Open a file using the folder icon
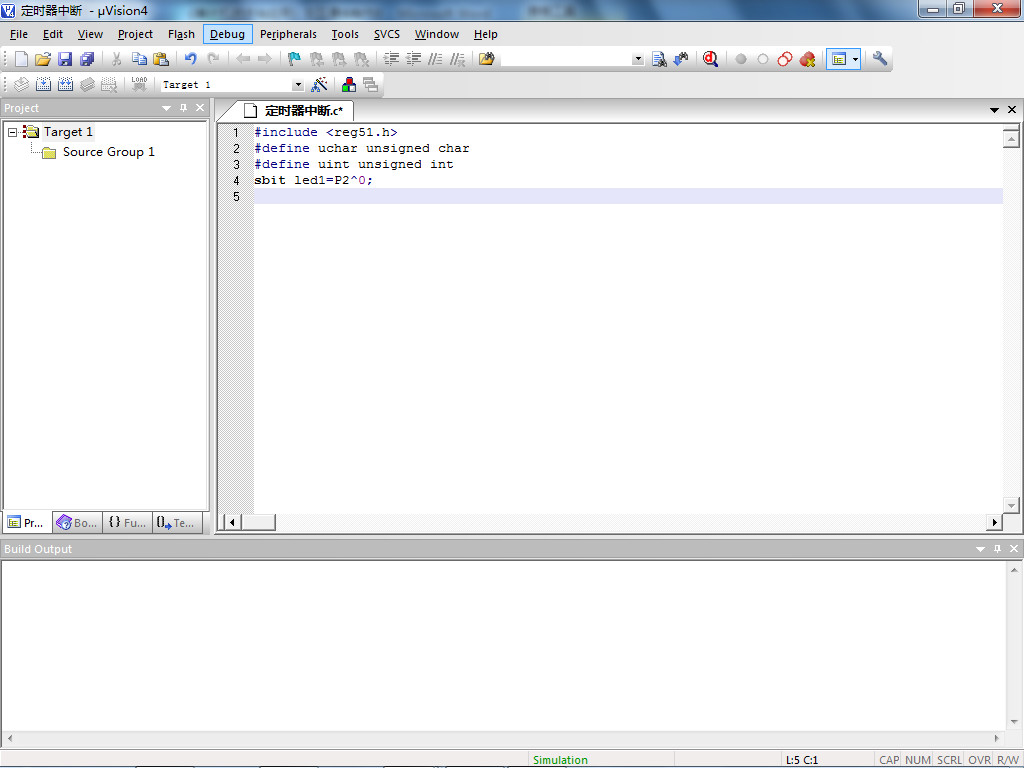The image size is (1024, 768). tap(43, 59)
